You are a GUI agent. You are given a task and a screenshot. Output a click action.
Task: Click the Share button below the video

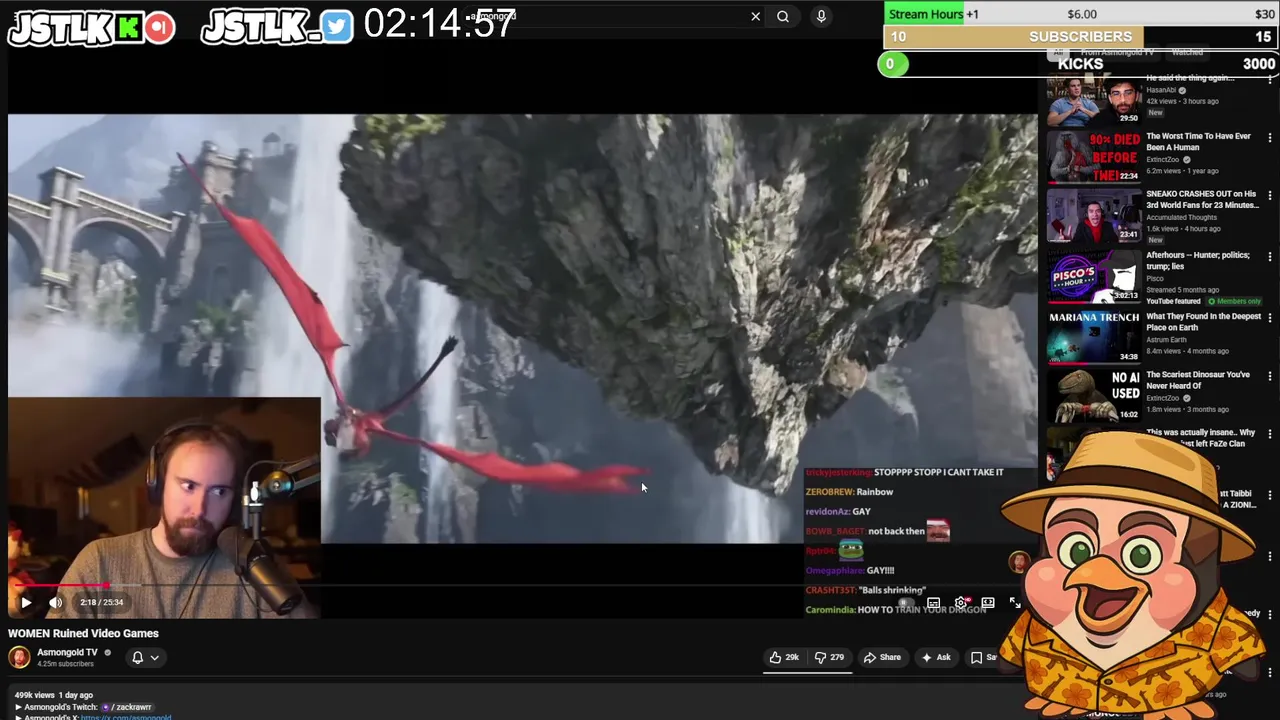tap(882, 657)
